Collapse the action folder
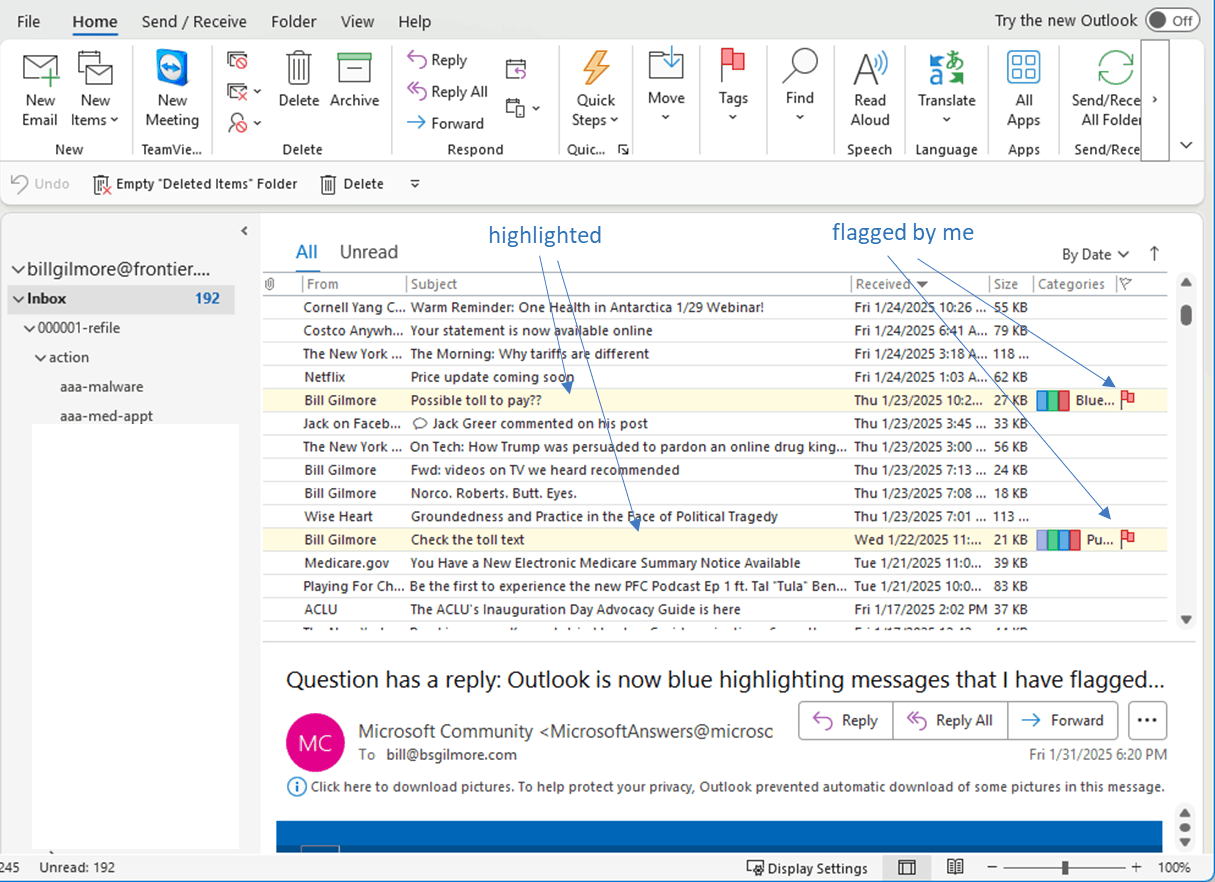The width and height of the screenshot is (1215, 882). click(41, 357)
